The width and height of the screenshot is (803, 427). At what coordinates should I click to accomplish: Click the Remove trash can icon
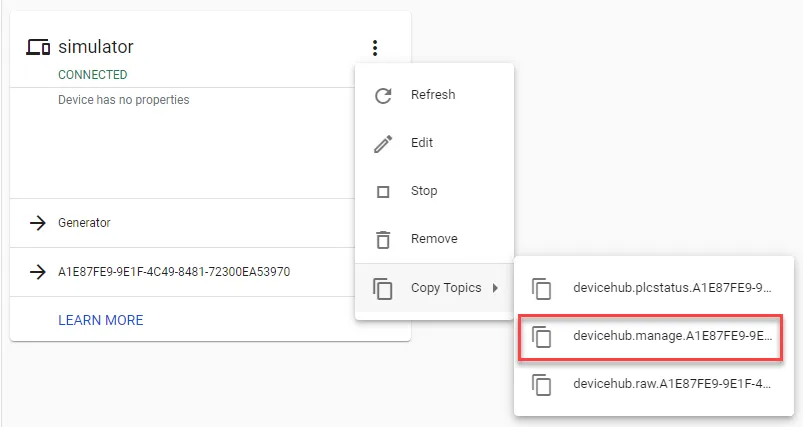pyautogui.click(x=383, y=240)
